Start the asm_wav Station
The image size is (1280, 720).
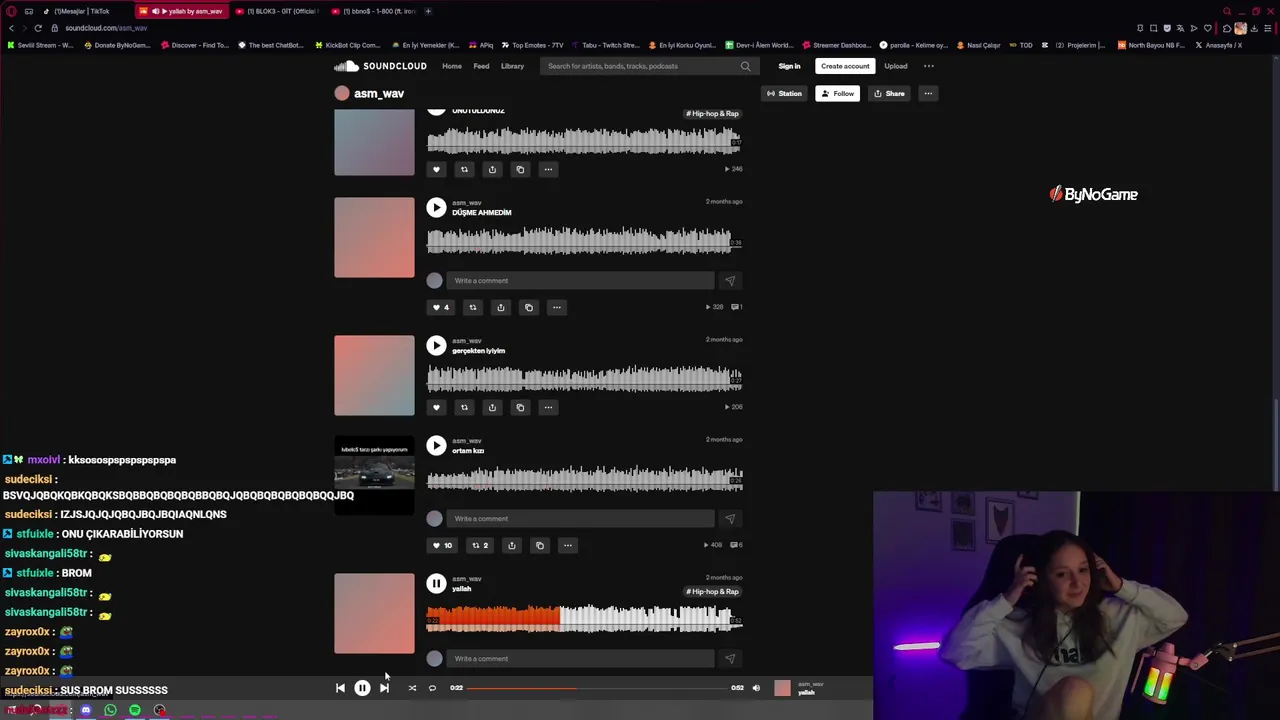coord(784,93)
